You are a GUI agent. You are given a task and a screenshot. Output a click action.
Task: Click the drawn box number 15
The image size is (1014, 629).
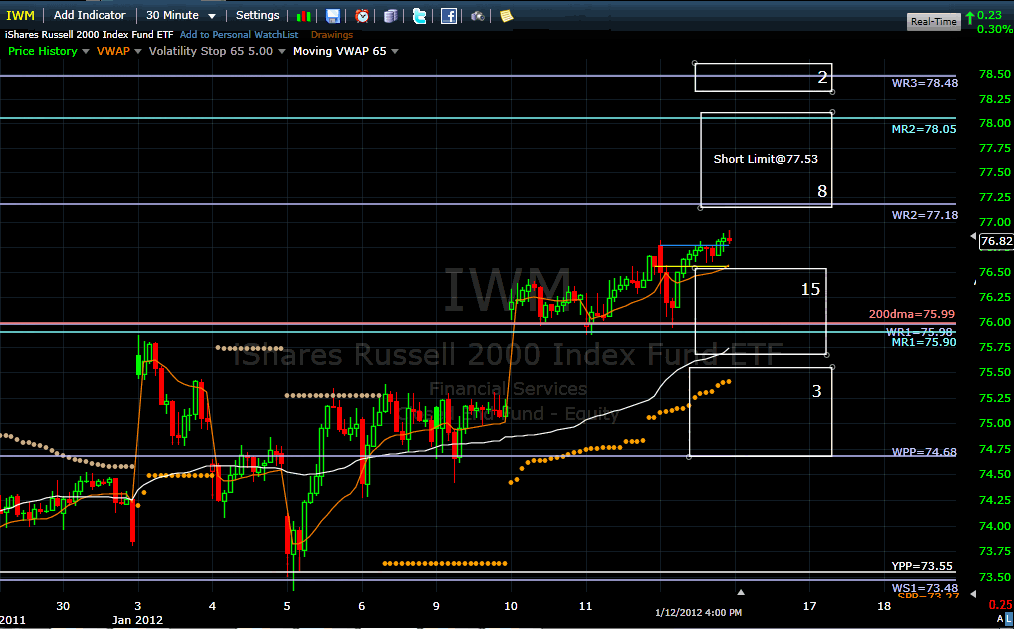click(x=810, y=289)
